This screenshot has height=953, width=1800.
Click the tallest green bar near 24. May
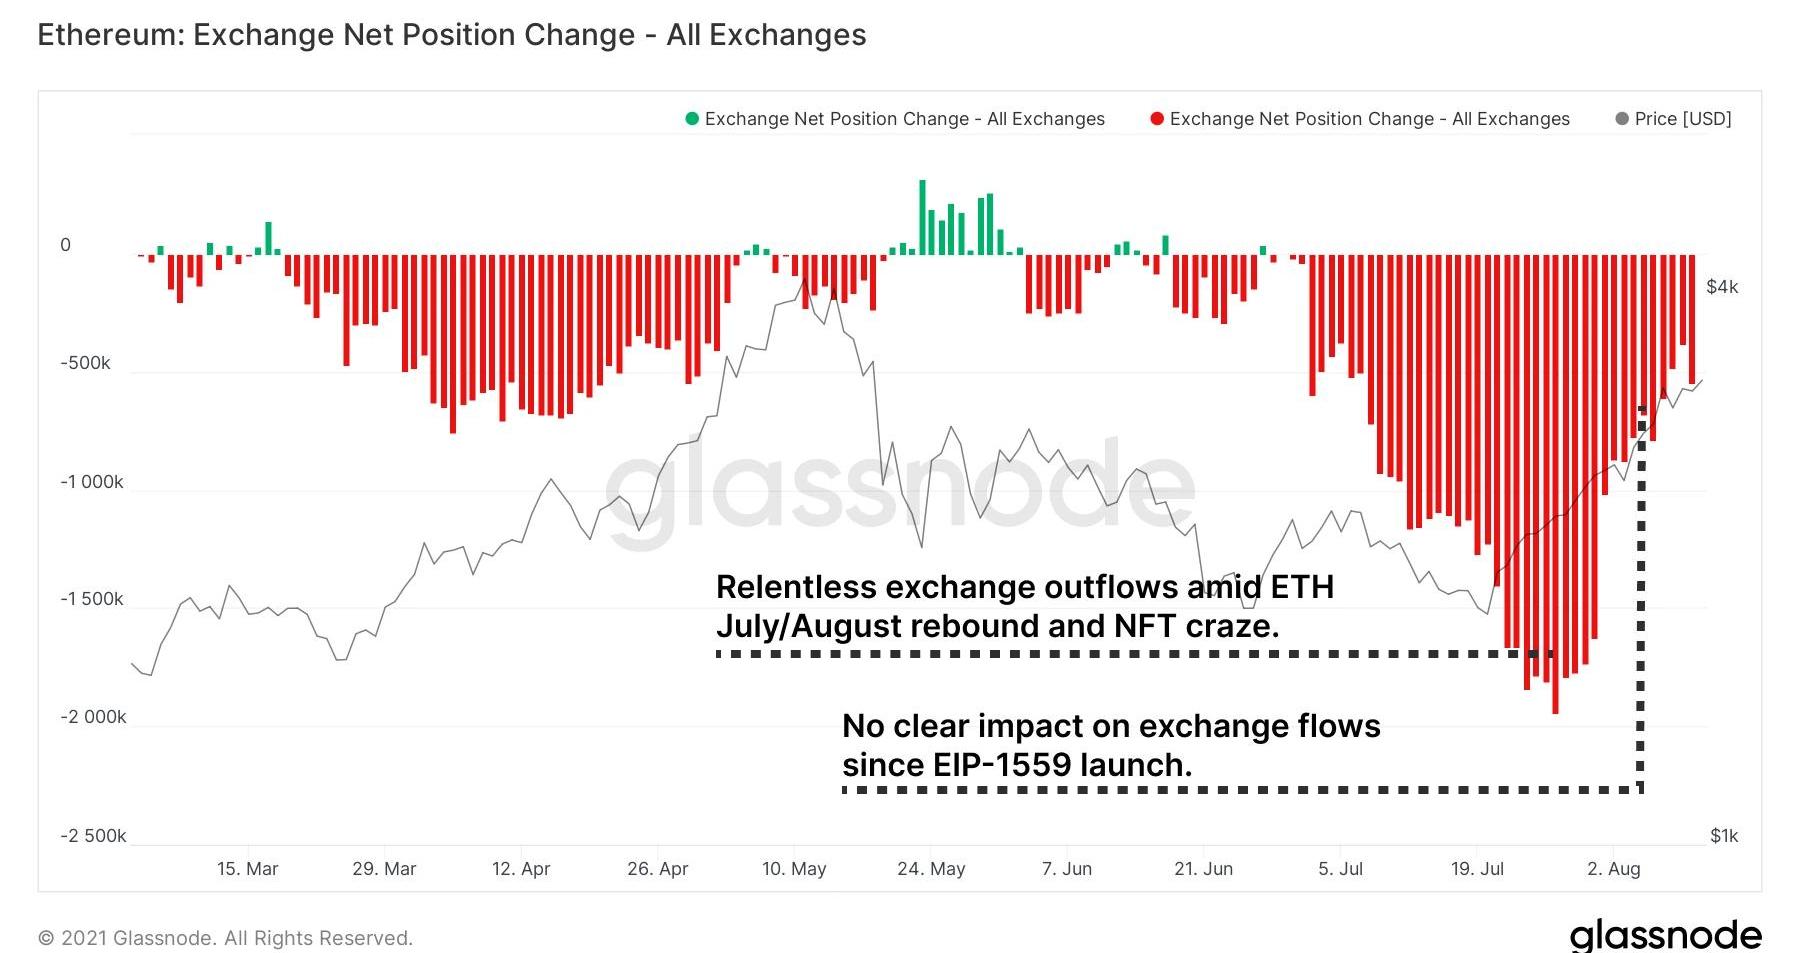pos(922,215)
